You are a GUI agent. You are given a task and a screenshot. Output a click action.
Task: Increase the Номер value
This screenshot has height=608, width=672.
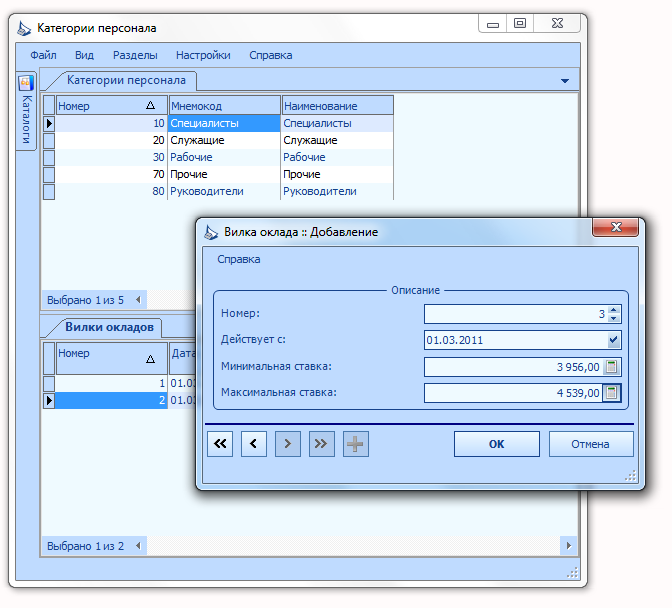coord(614,310)
